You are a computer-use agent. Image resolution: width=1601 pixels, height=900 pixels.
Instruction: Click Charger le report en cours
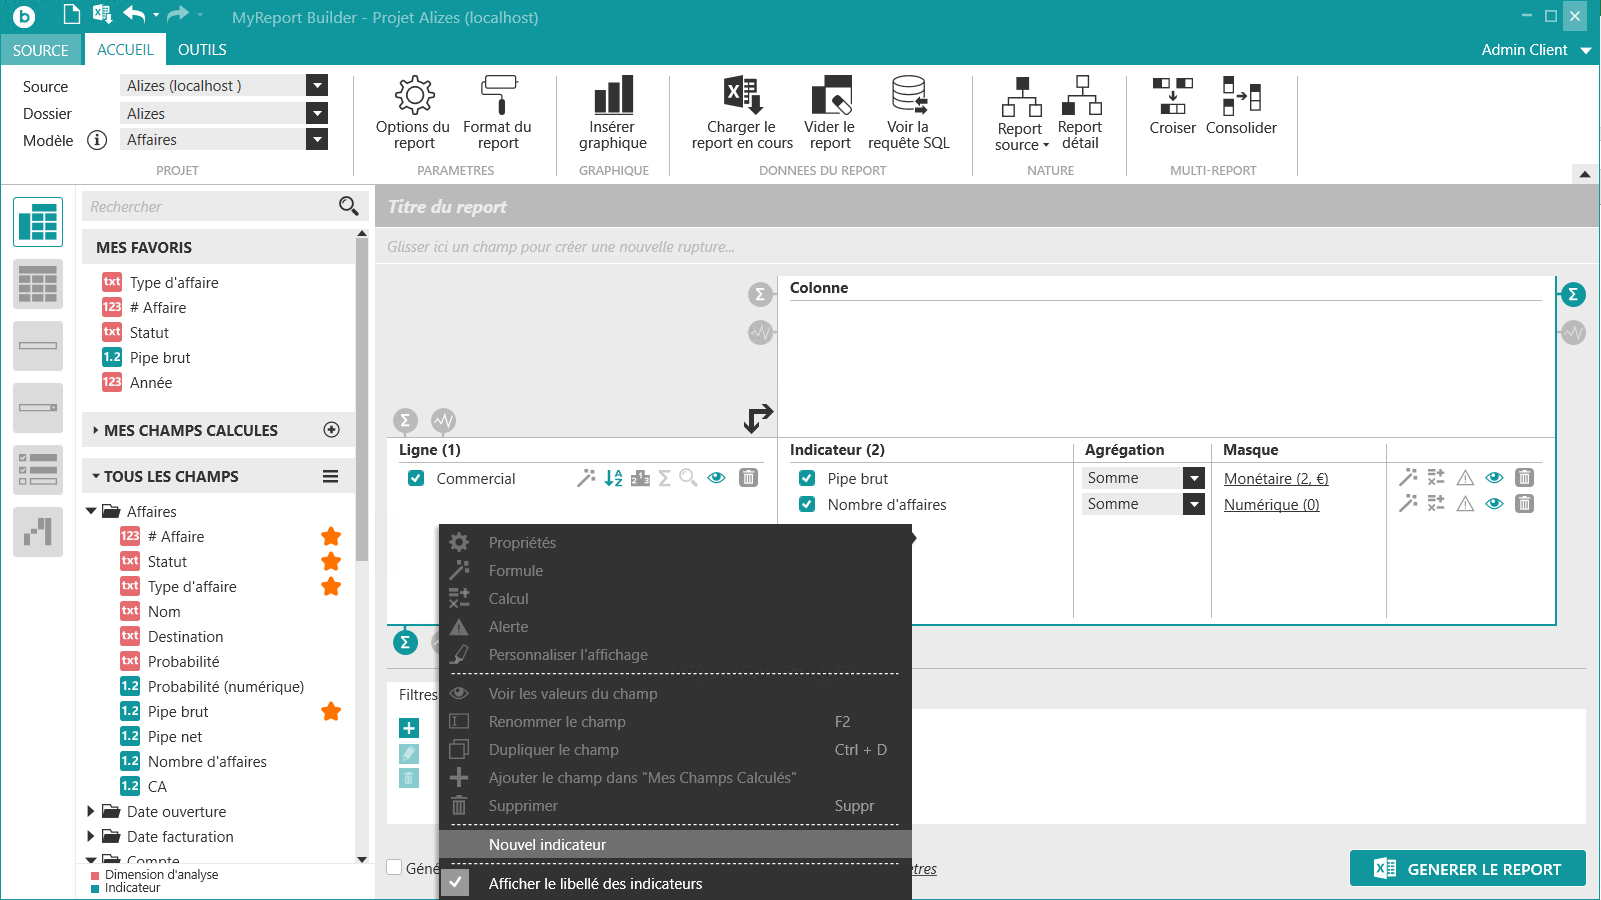coord(742,112)
